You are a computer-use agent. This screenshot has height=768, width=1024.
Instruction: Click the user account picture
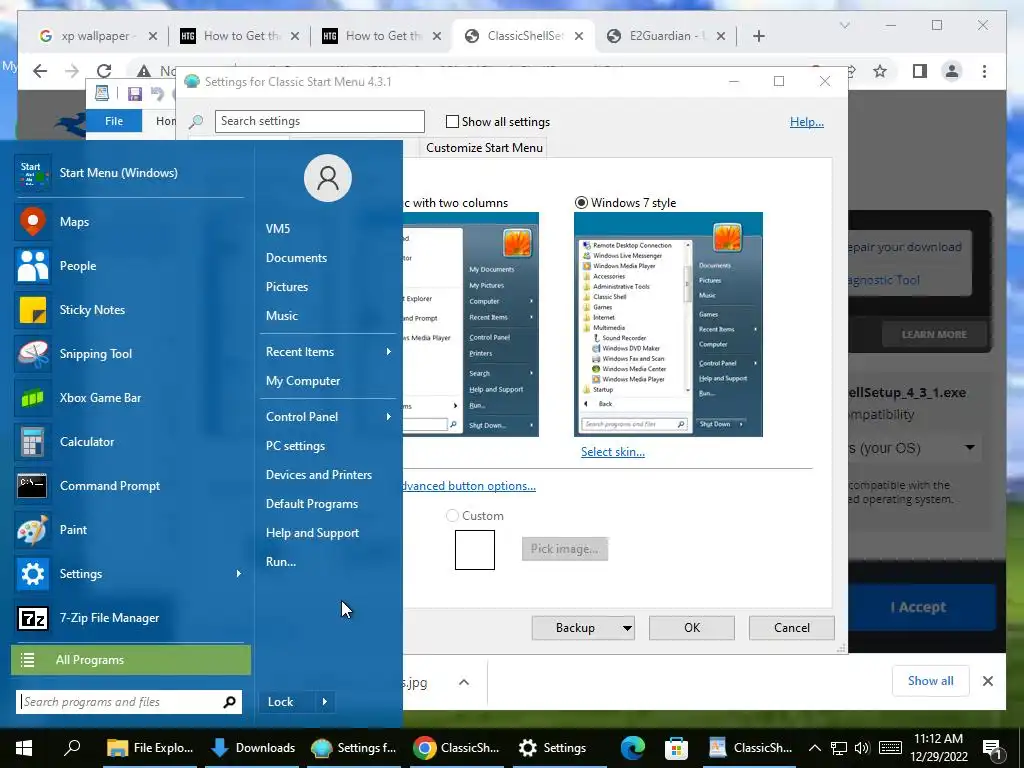[x=328, y=178]
